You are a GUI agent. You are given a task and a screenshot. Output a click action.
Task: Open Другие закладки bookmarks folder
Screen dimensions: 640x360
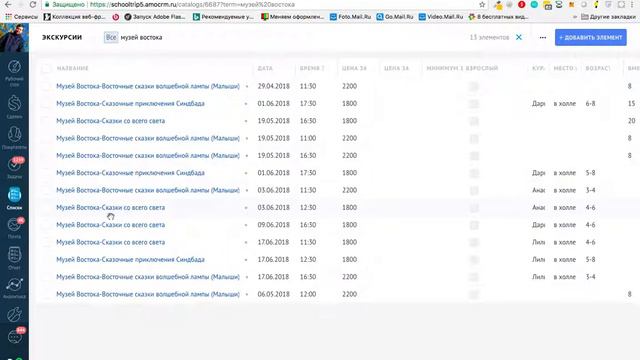tap(608, 17)
